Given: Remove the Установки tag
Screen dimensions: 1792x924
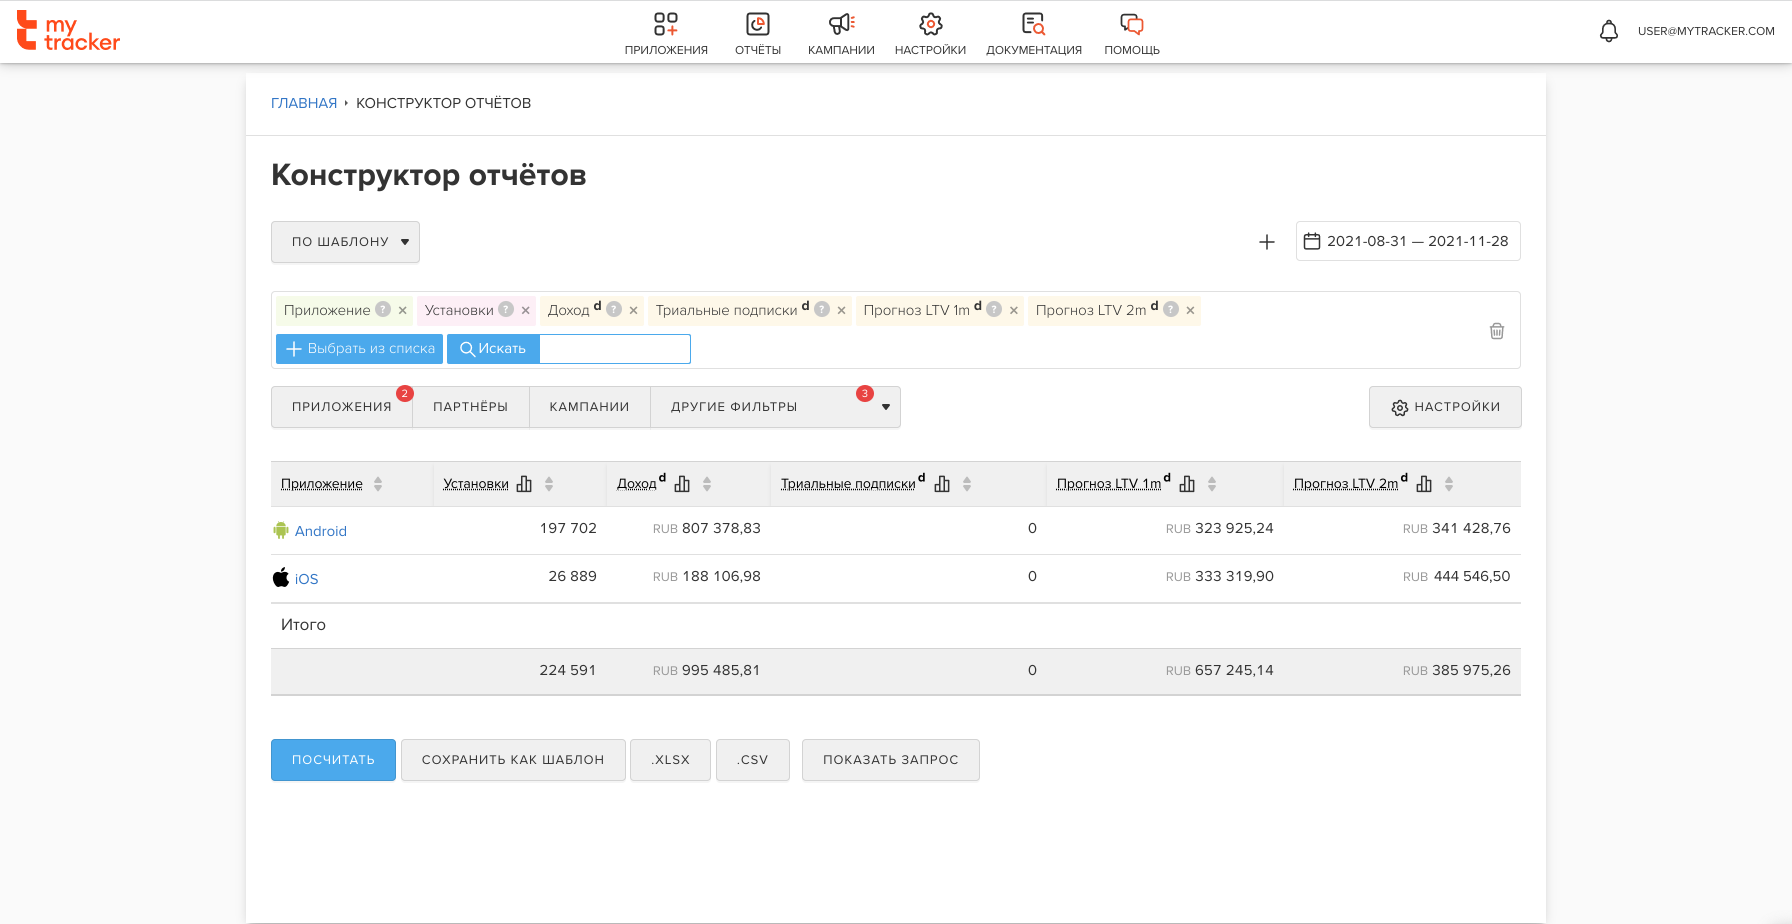Looking at the screenshot, I should tap(526, 311).
